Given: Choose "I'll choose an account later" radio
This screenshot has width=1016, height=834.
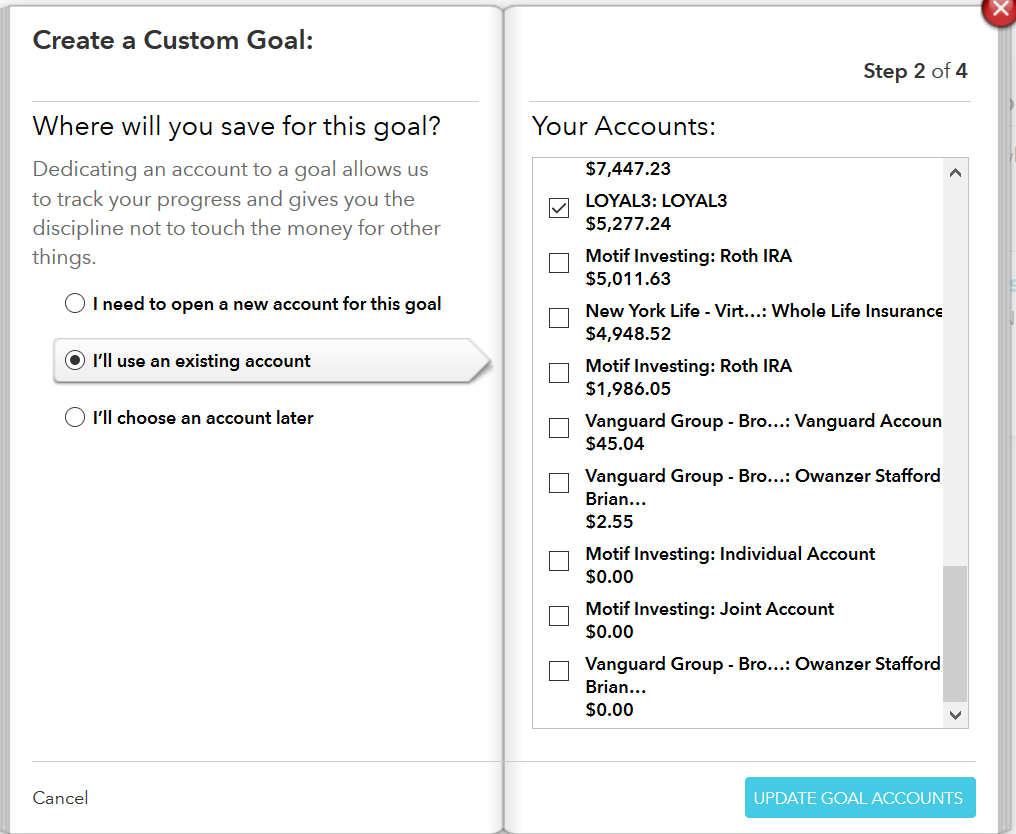Looking at the screenshot, I should point(75,418).
